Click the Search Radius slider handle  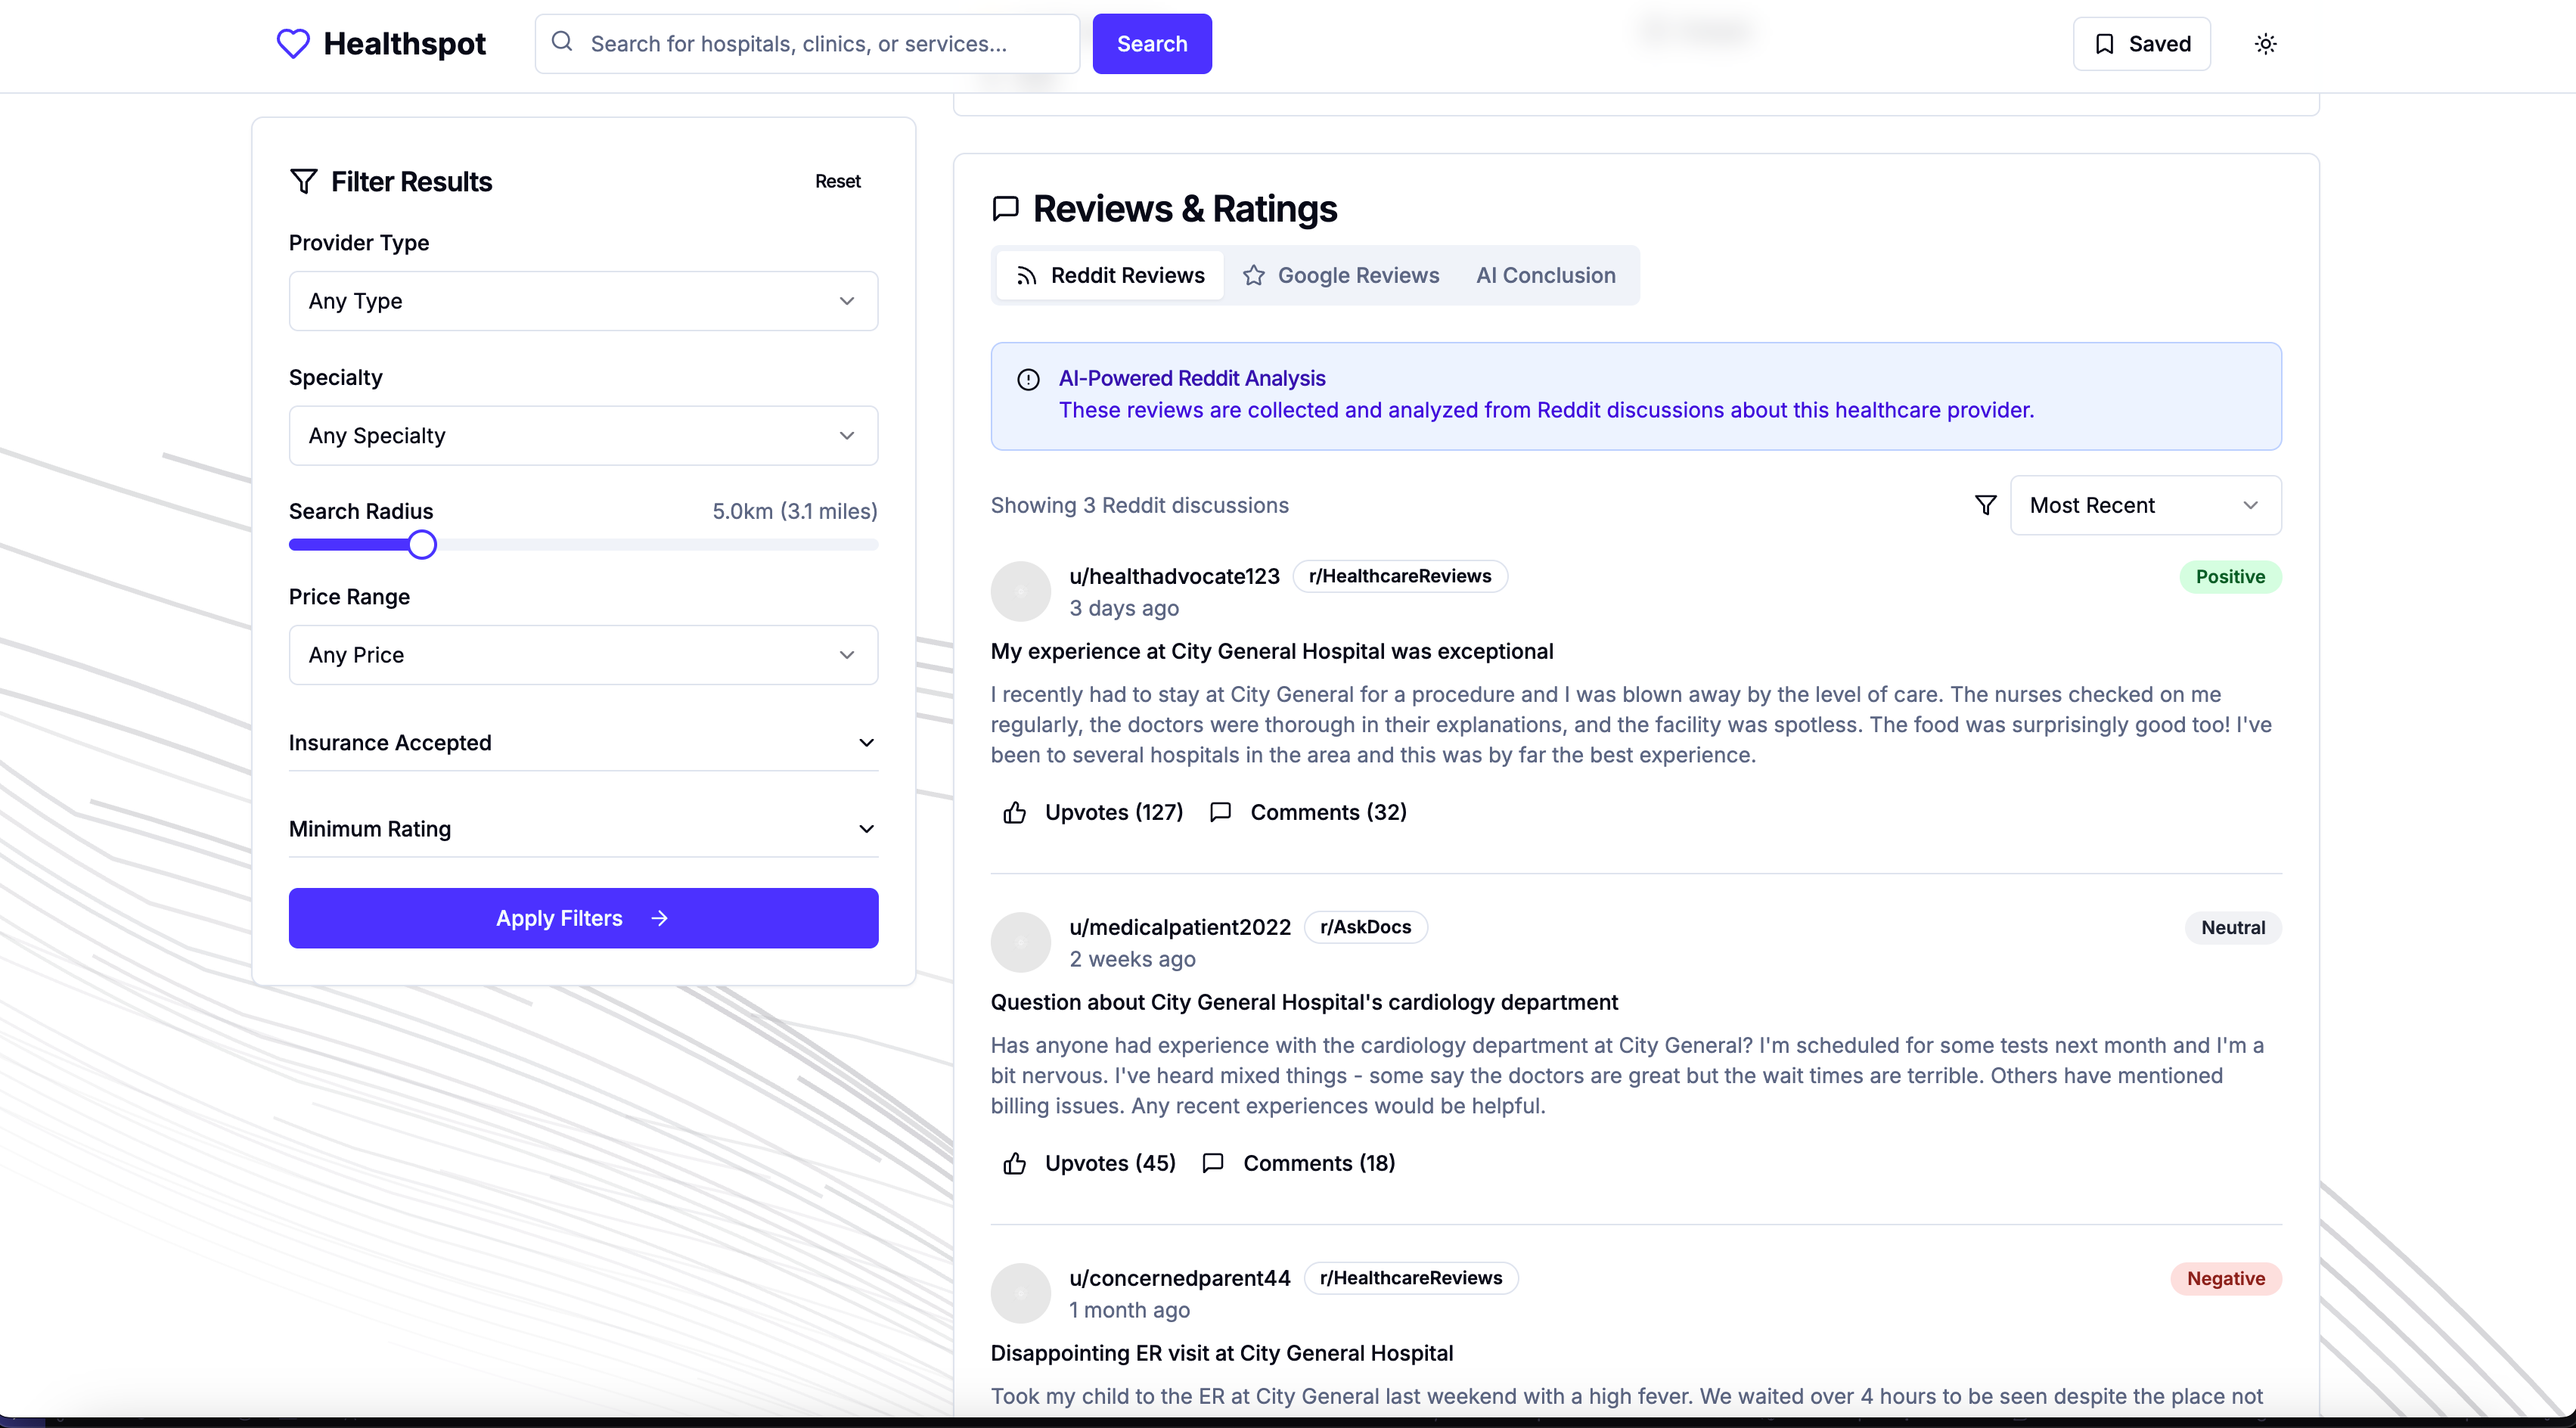pos(422,545)
